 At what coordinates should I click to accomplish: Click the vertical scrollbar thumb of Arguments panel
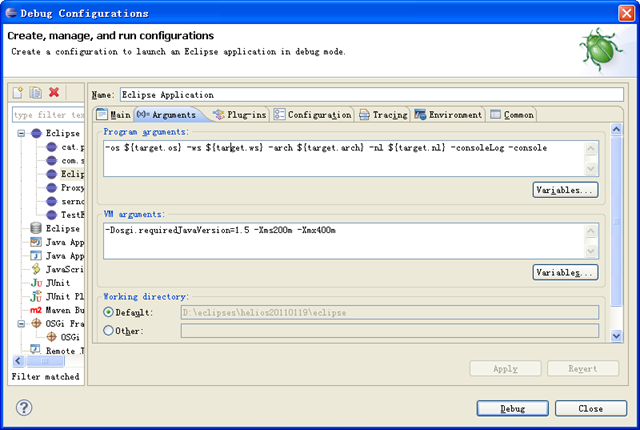point(616,221)
